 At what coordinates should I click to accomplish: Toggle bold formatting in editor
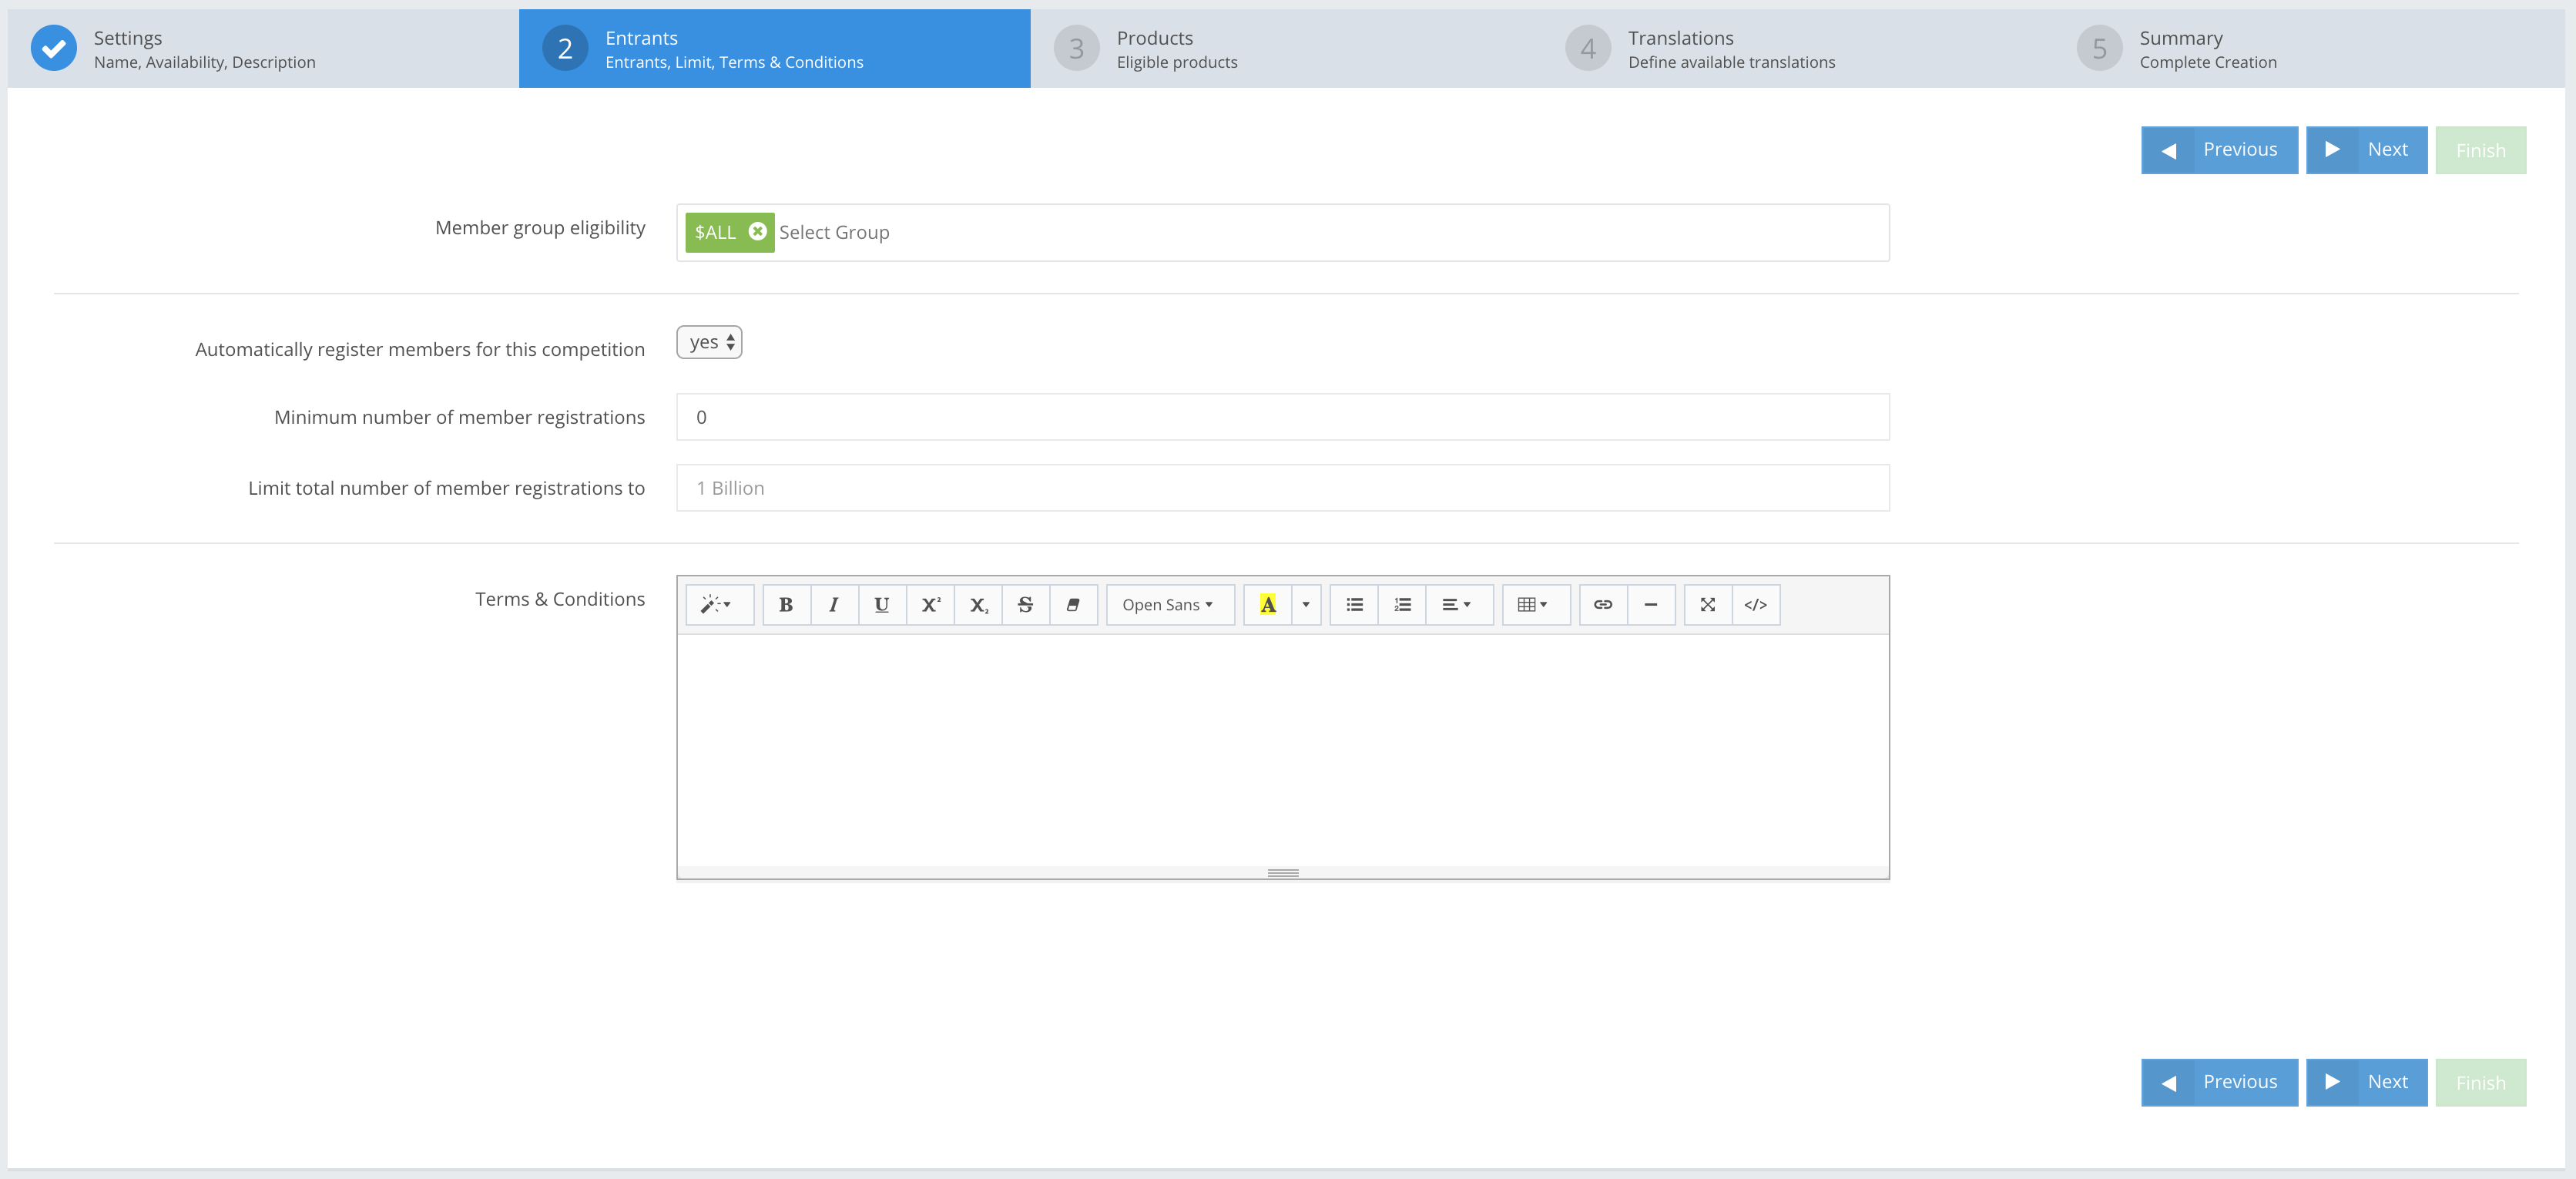(x=786, y=605)
